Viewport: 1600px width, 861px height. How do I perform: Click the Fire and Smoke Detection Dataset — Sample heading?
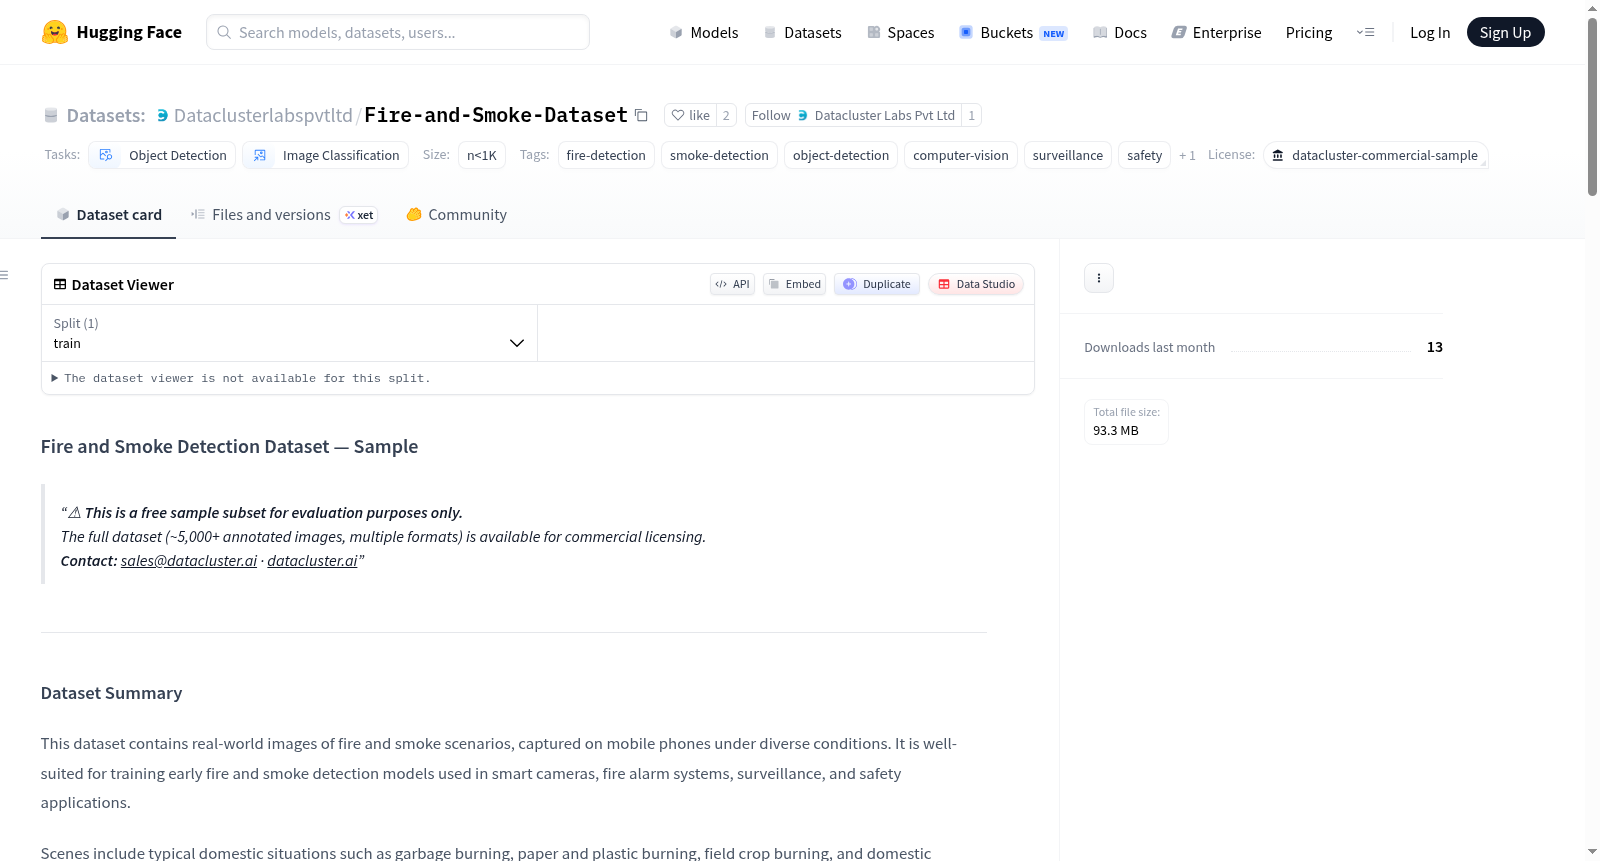coord(230,447)
